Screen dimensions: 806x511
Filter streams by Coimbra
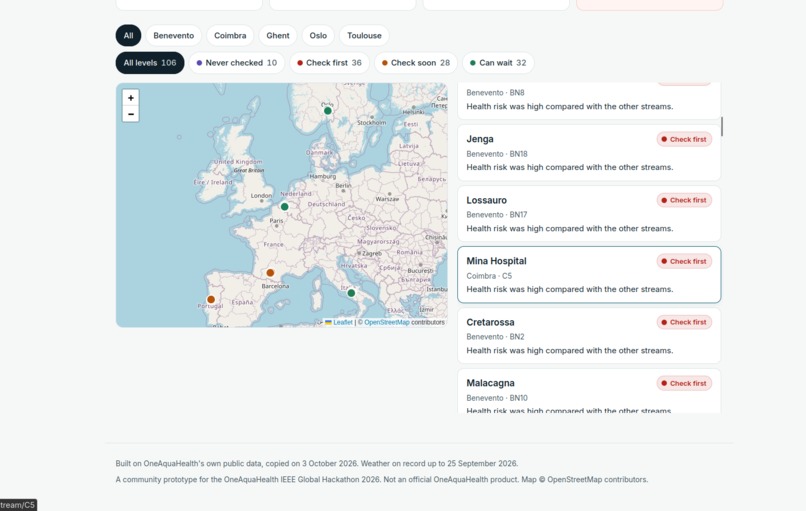tap(230, 35)
